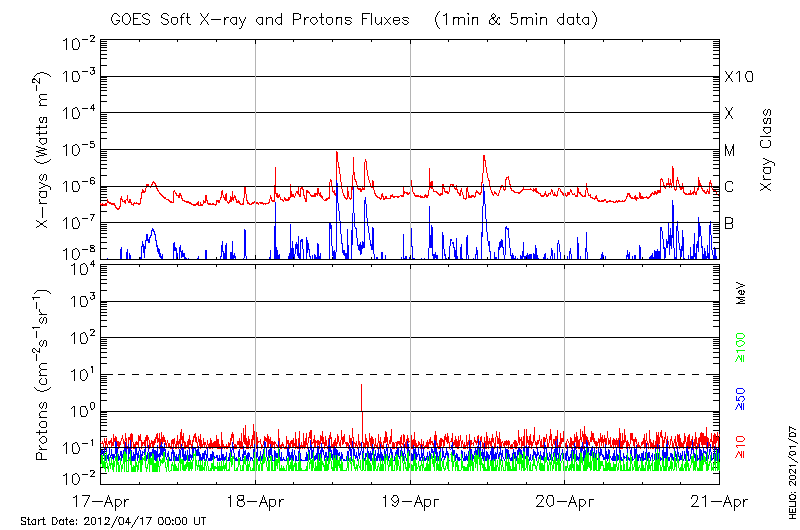Click the rotated 'Xray Class' axis title
Image resolution: width=800 pixels, height=530 pixels.
[x=766, y=150]
